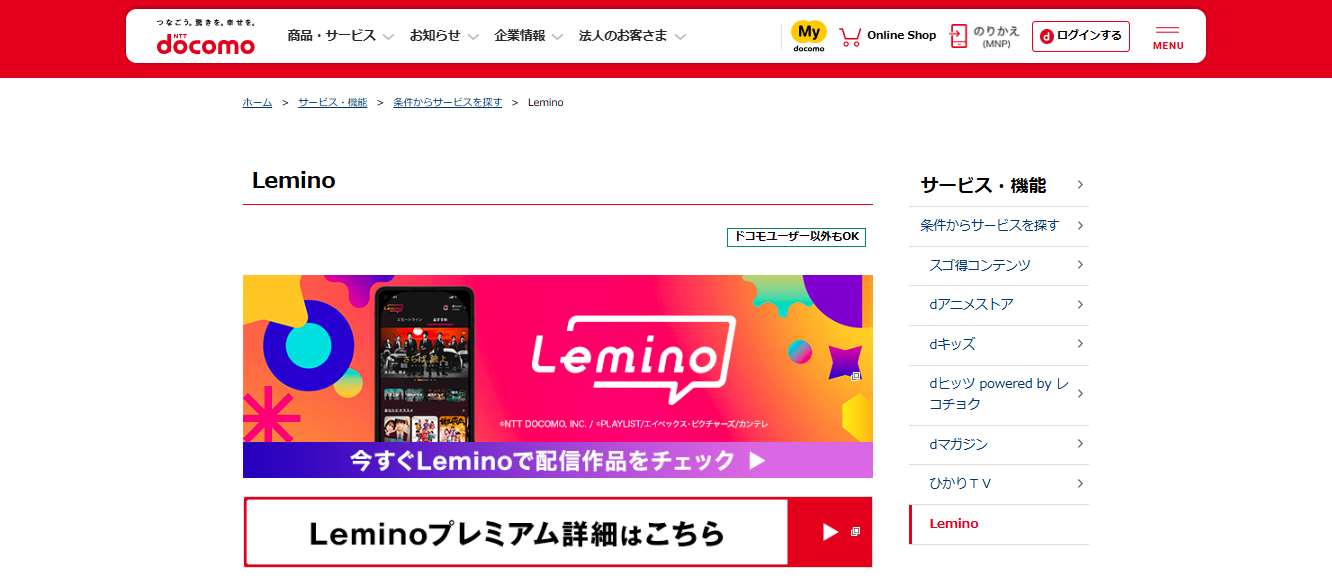Expand the 企業情報 dropdown menu
The width and height of the screenshot is (1332, 583).
pyautogui.click(x=529, y=36)
